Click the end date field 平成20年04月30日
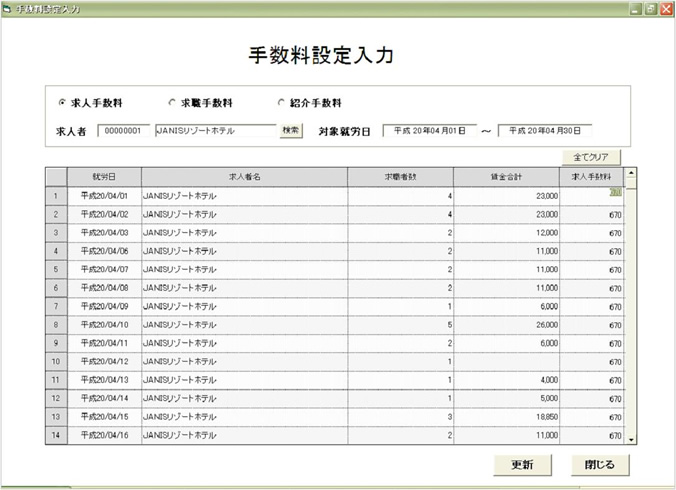676x490 pixels. (545, 131)
